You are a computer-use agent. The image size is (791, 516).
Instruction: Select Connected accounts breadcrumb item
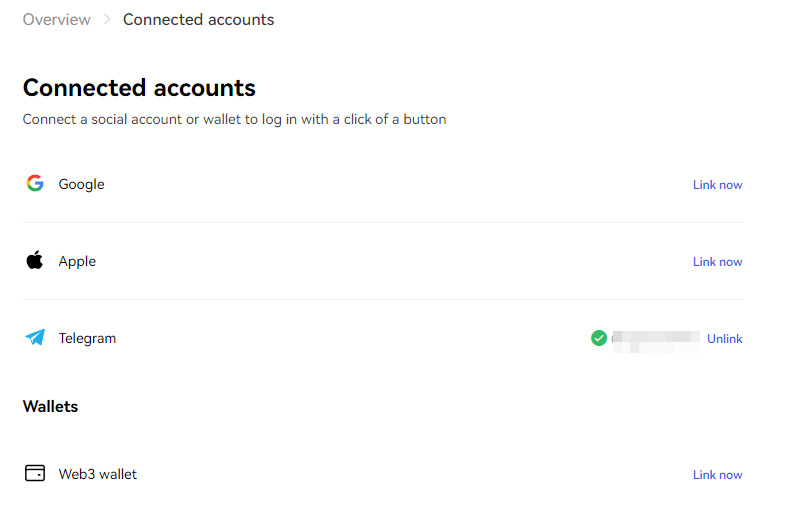pyautogui.click(x=198, y=19)
